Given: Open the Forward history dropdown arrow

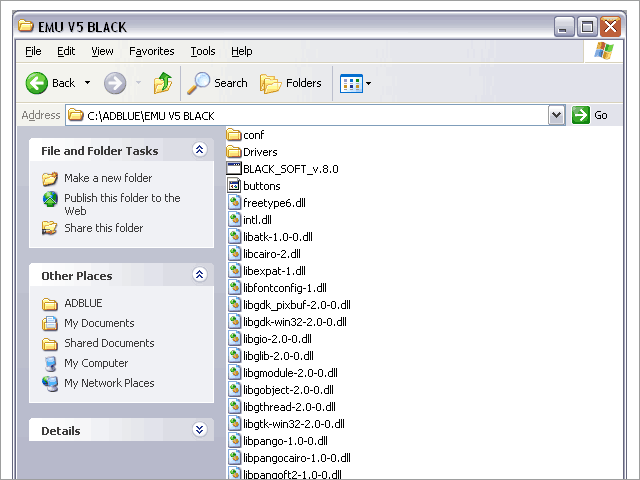Looking at the screenshot, I should coord(138,83).
